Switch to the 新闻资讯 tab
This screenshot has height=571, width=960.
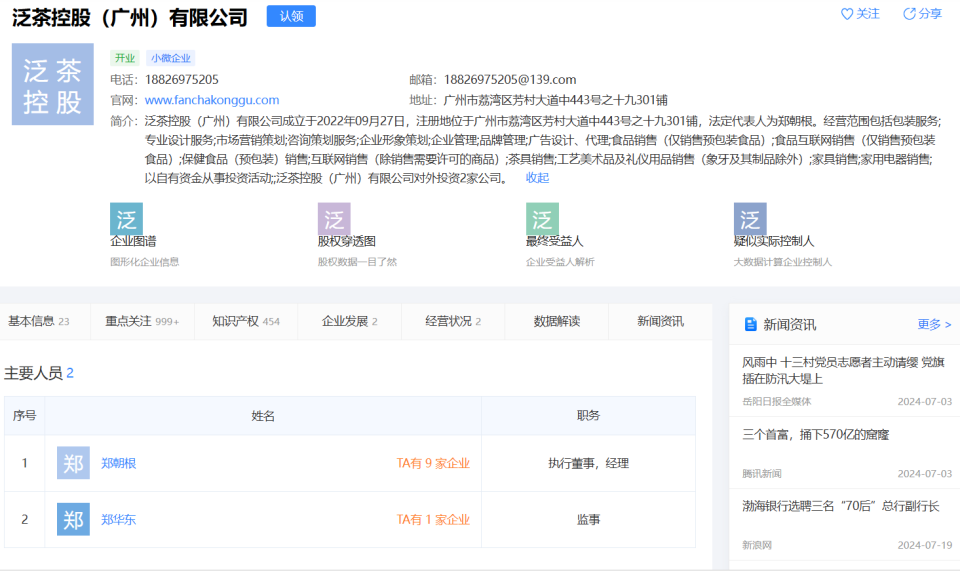coord(660,321)
